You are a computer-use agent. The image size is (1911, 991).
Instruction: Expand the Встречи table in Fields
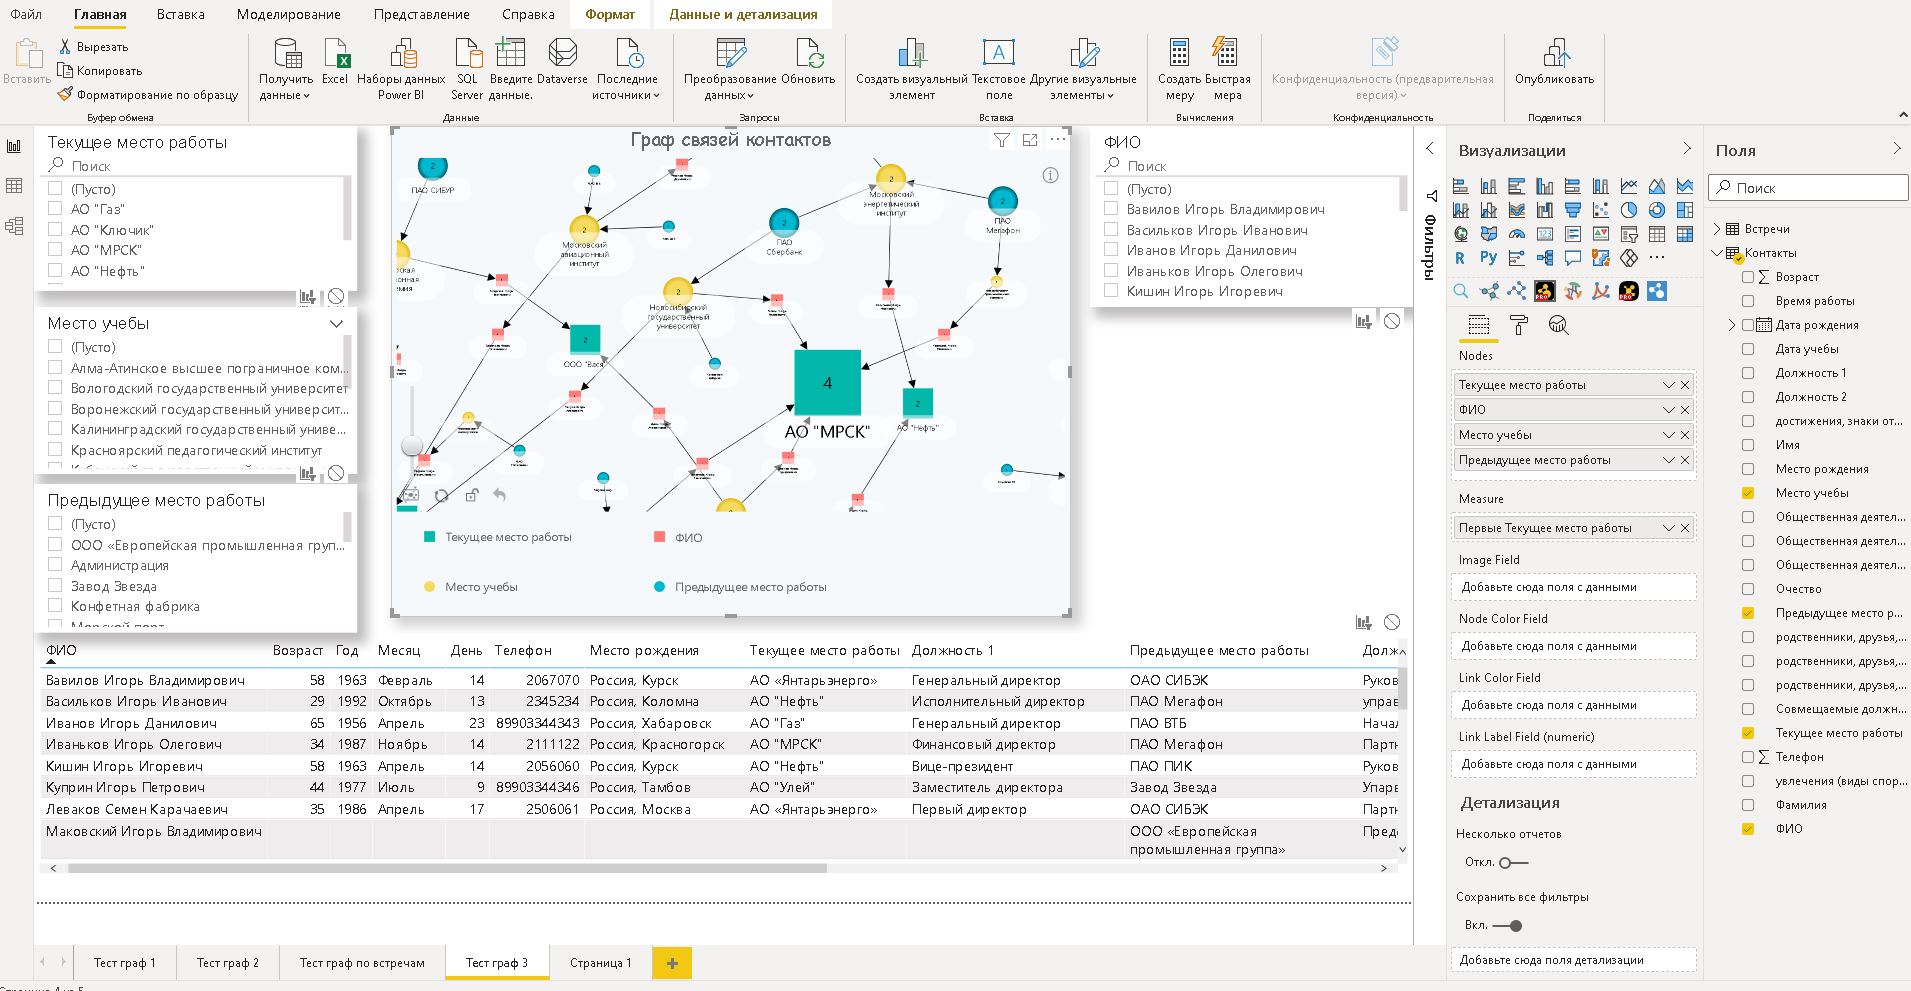[1718, 229]
